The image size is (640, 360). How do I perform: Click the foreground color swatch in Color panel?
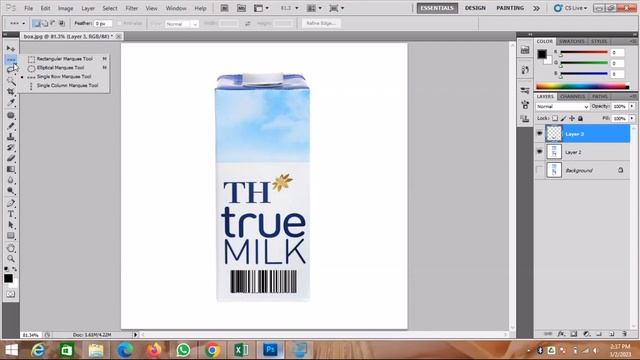pyautogui.click(x=542, y=54)
